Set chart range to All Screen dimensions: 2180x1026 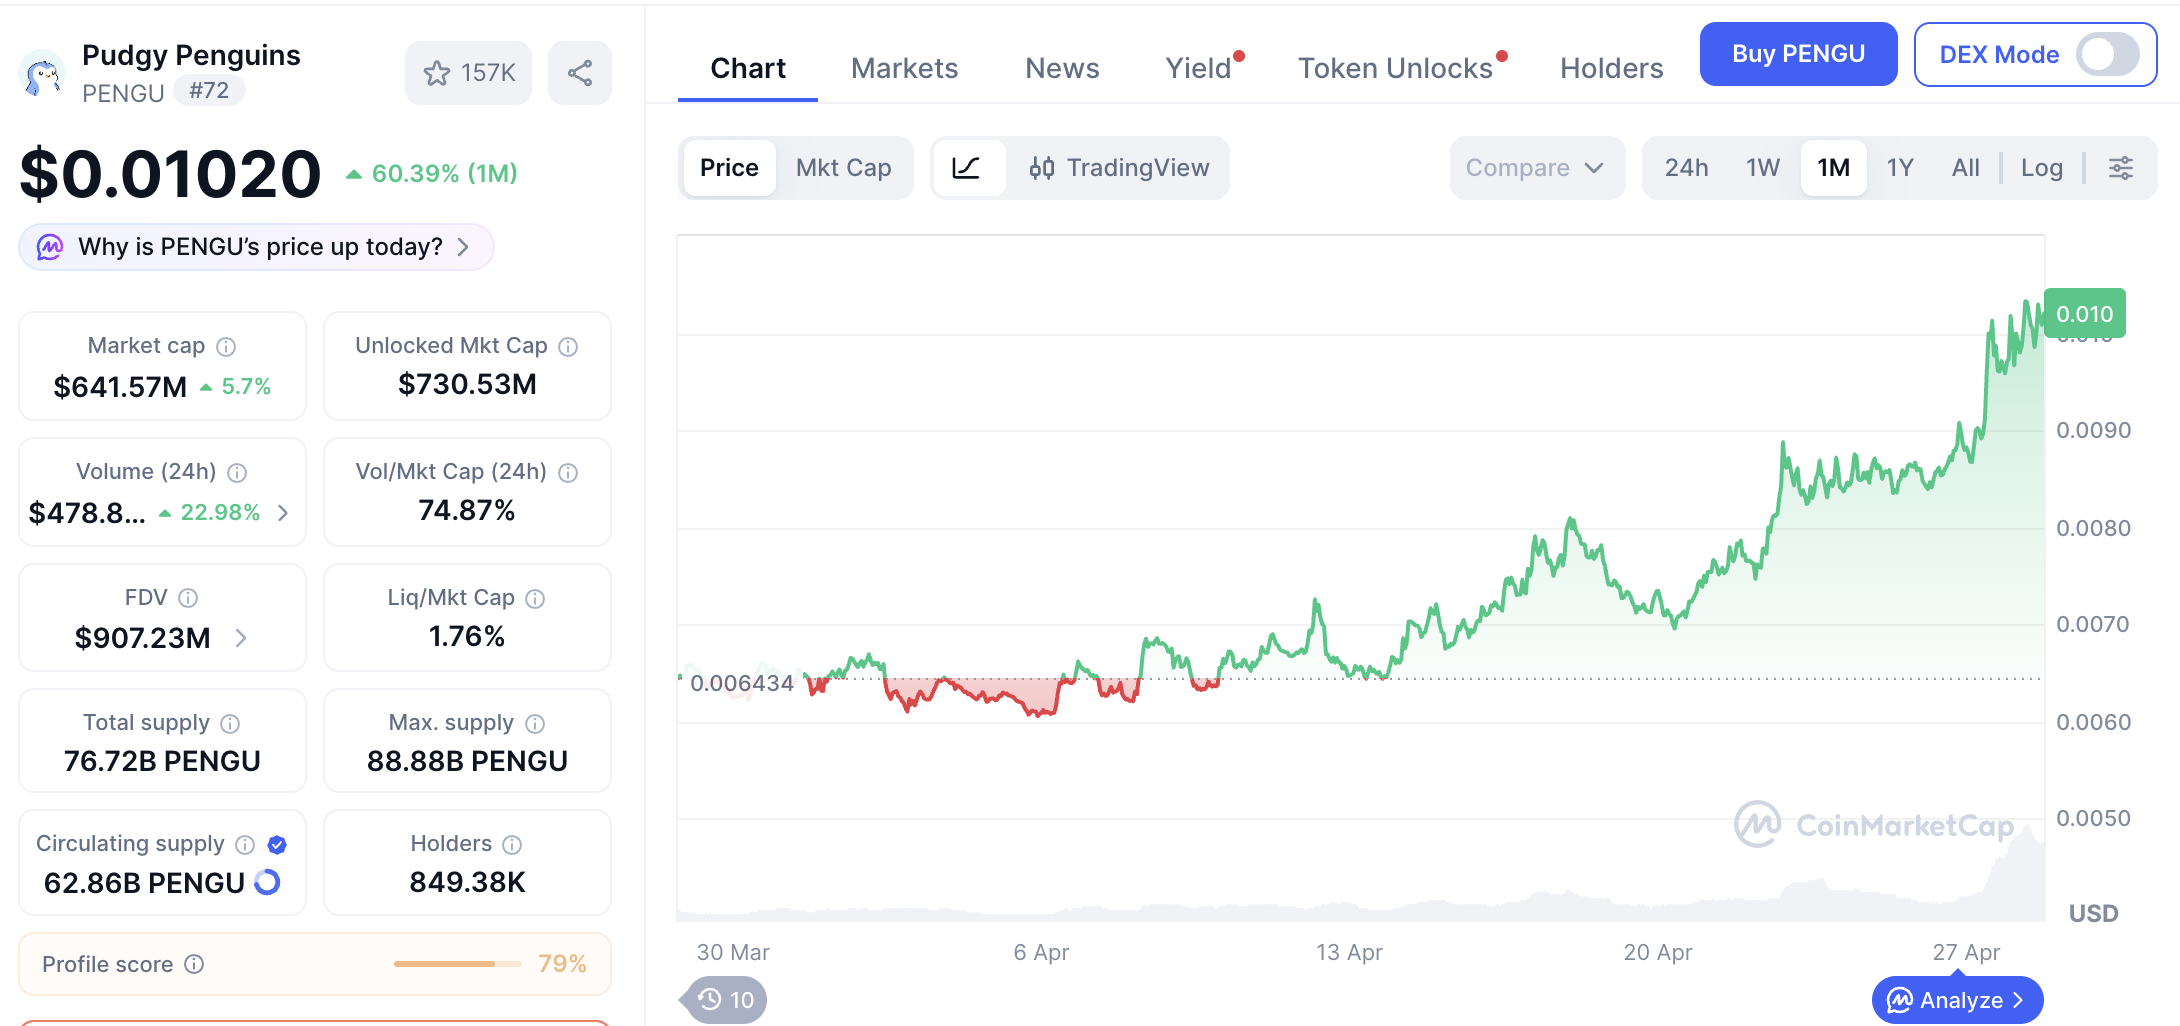point(1966,168)
